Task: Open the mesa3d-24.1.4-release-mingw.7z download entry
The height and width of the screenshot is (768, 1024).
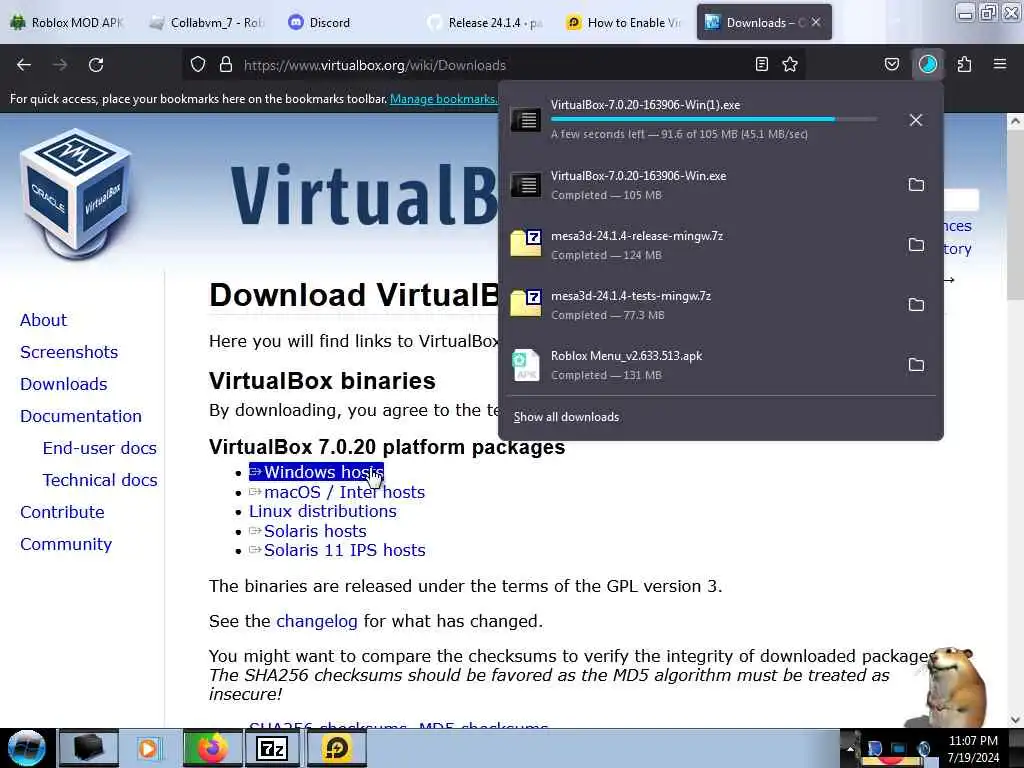Action: tap(699, 245)
